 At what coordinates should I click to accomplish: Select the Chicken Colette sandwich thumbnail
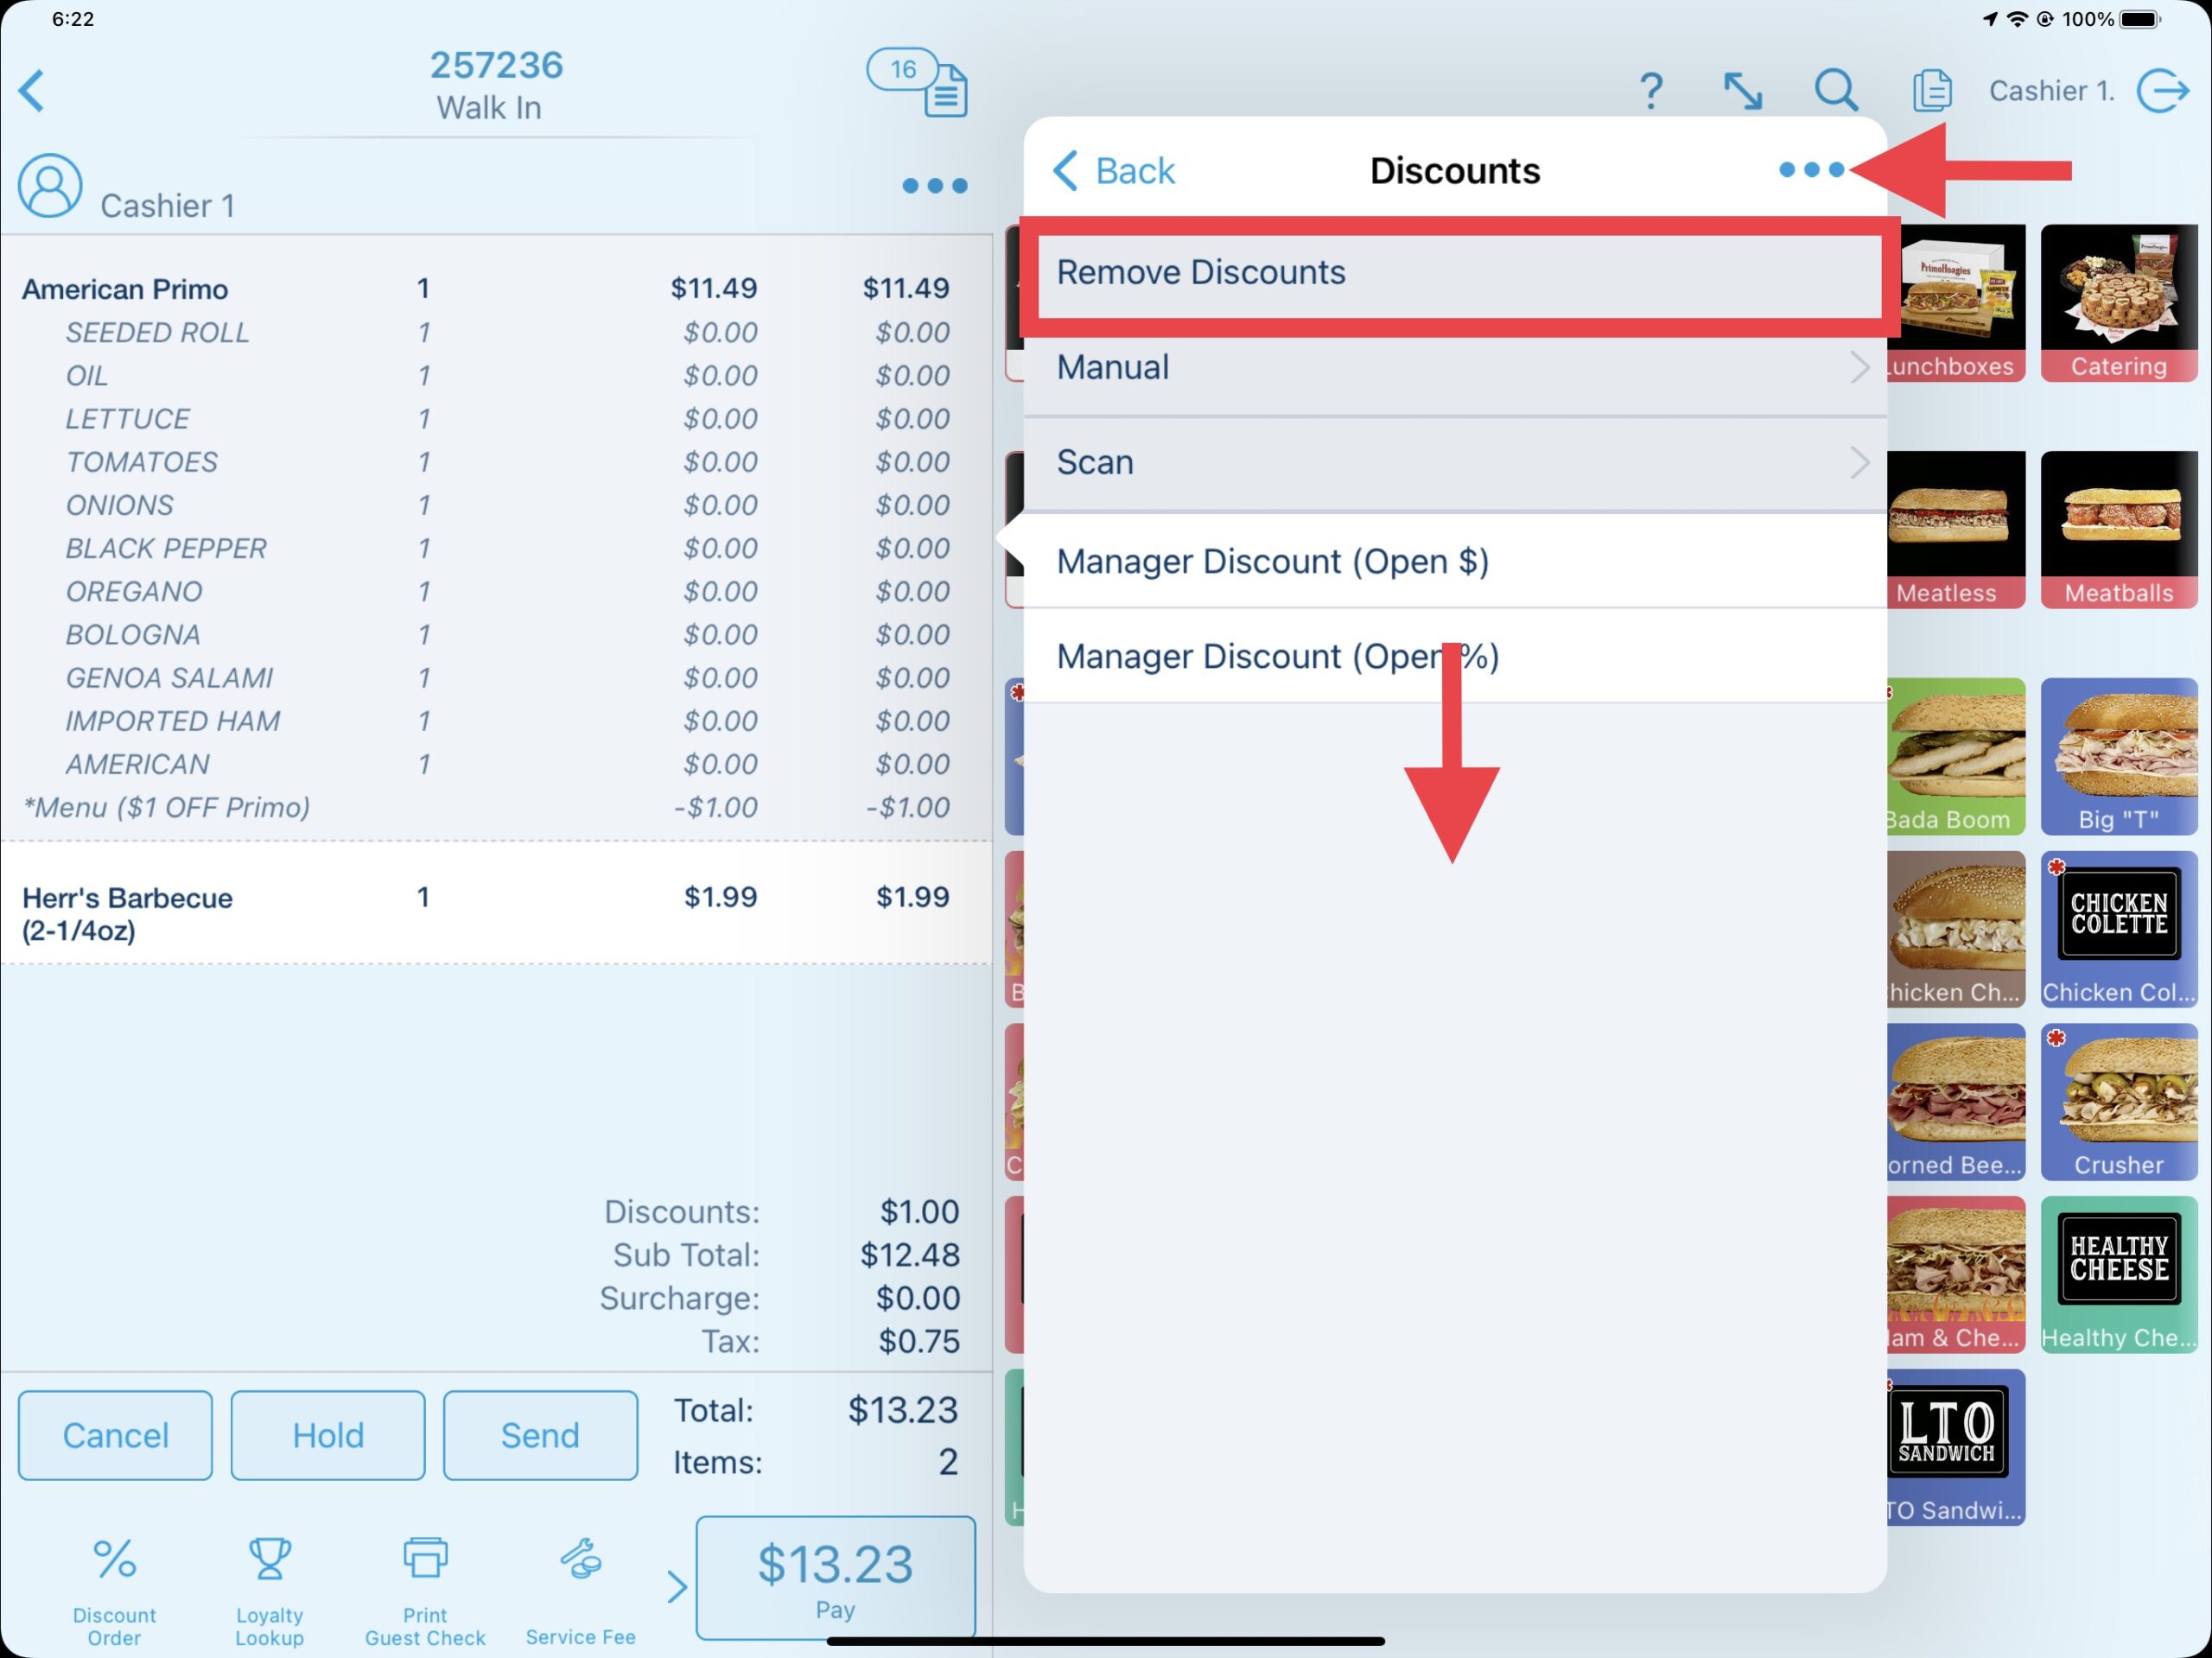[x=2120, y=931]
